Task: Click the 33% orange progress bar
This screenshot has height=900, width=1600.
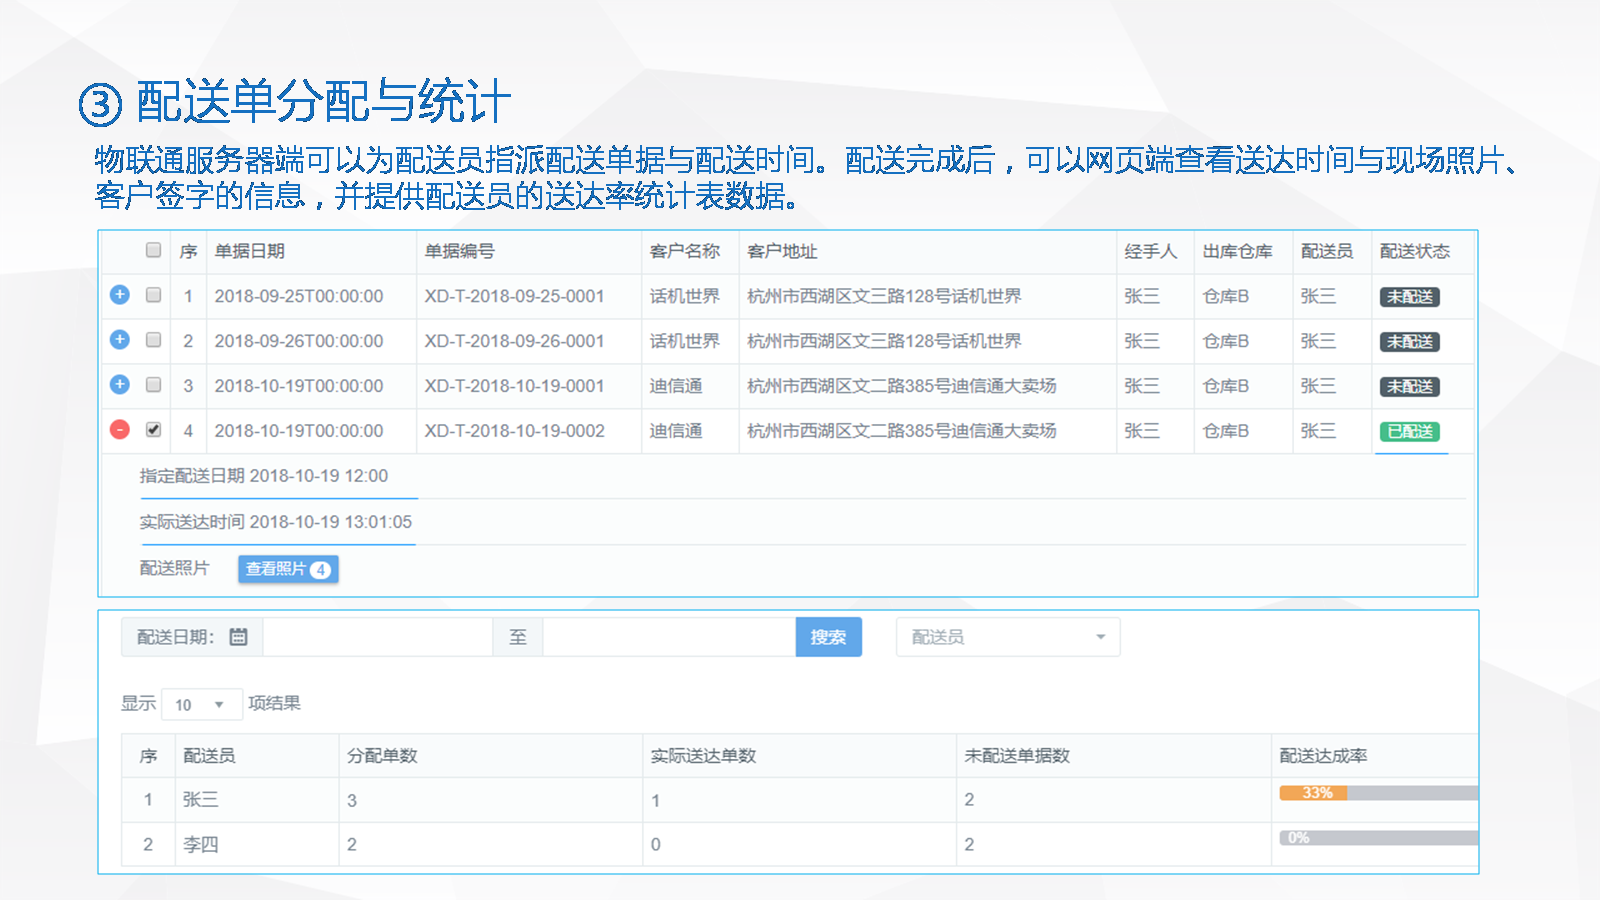Action: 1314,793
